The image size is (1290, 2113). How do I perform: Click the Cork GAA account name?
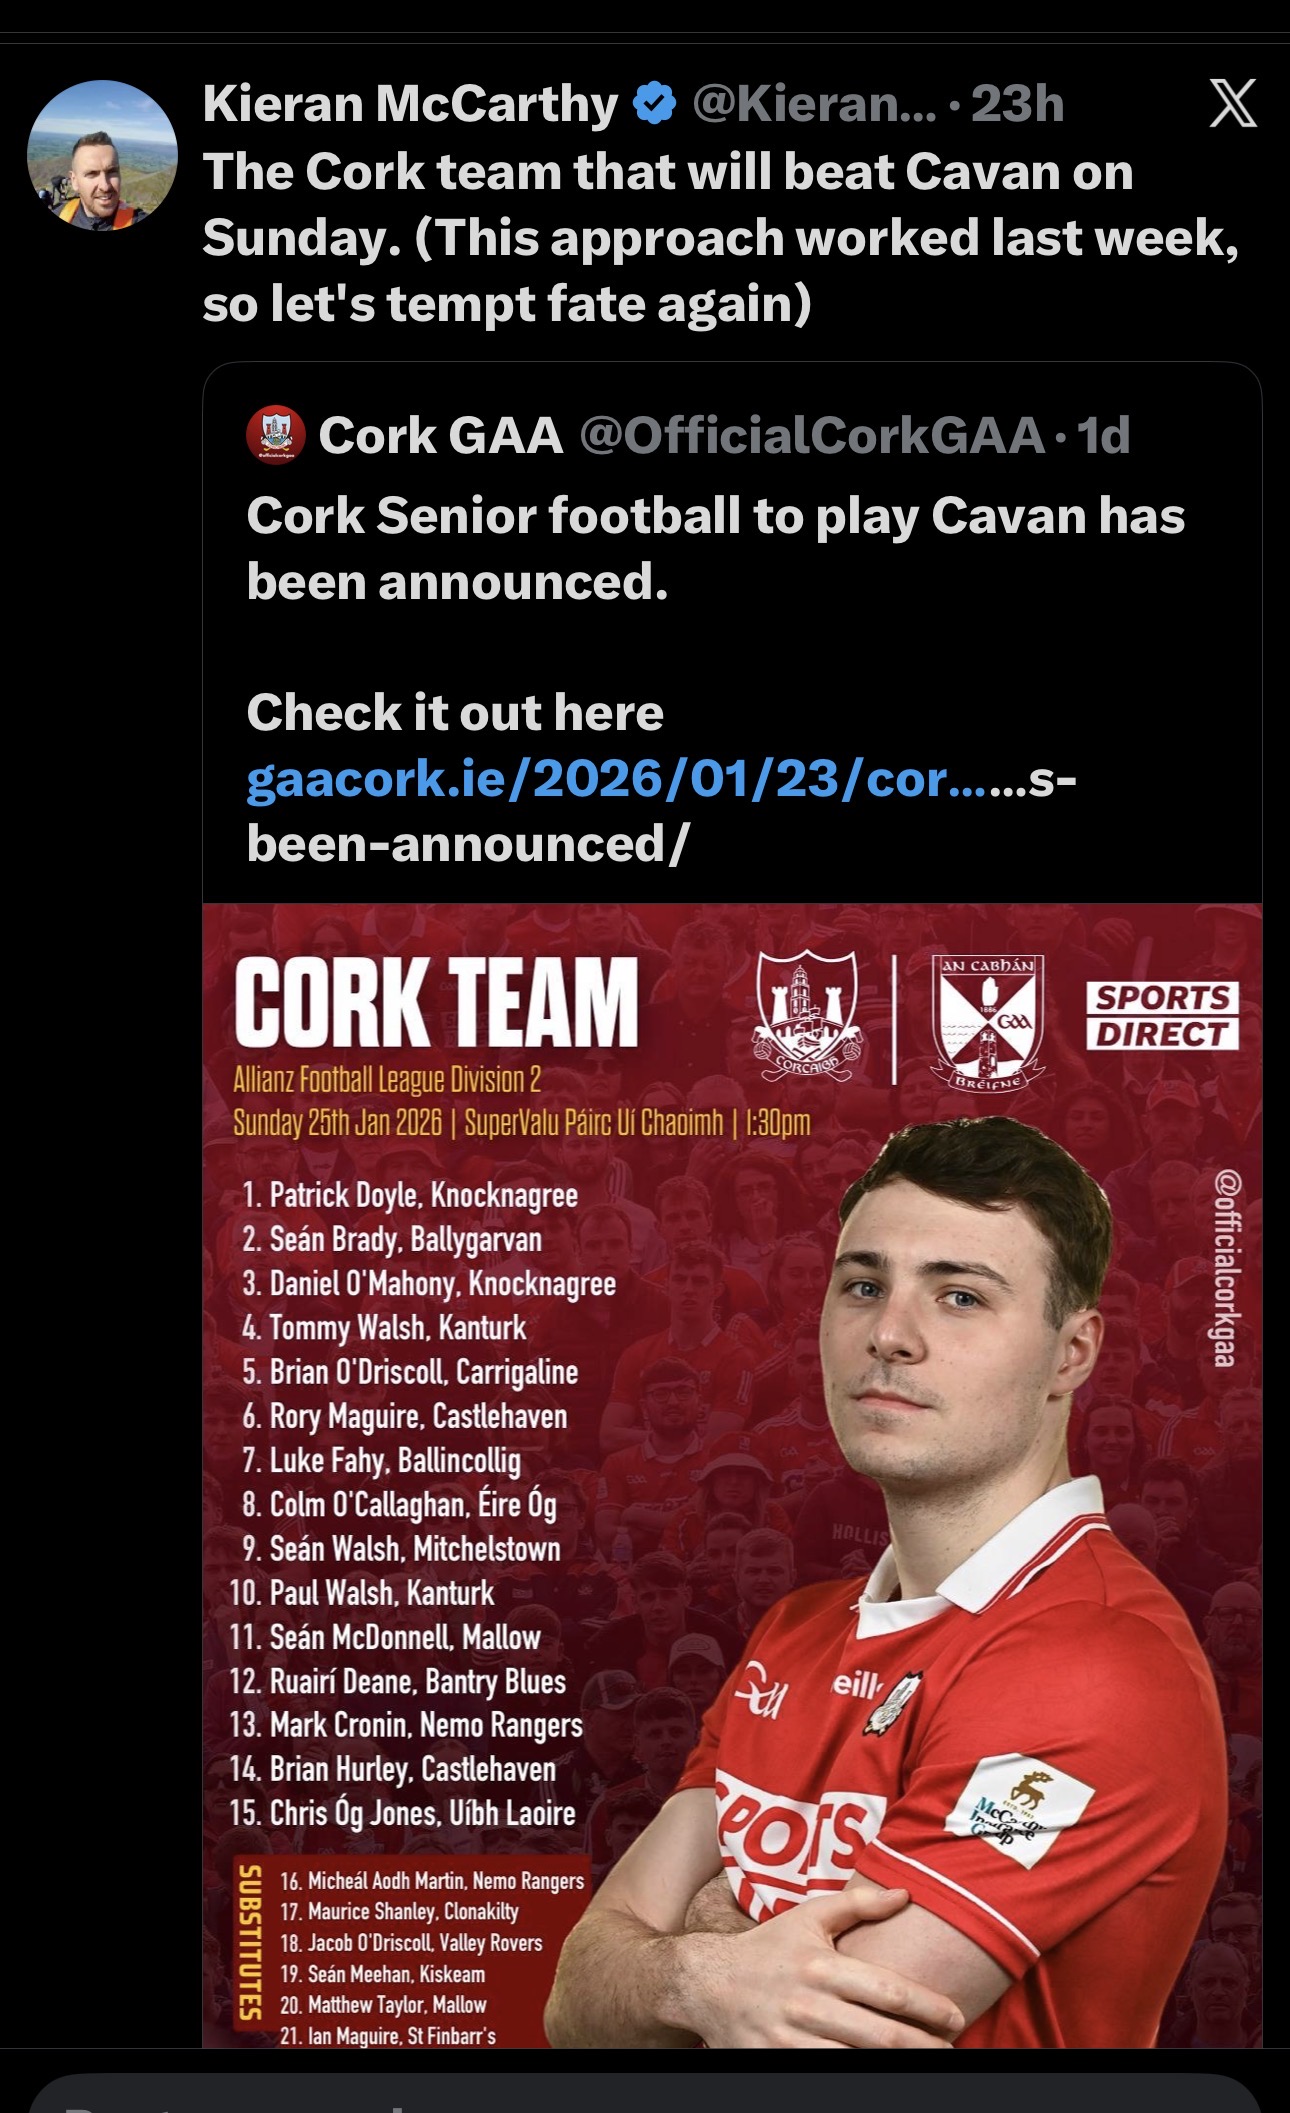440,435
